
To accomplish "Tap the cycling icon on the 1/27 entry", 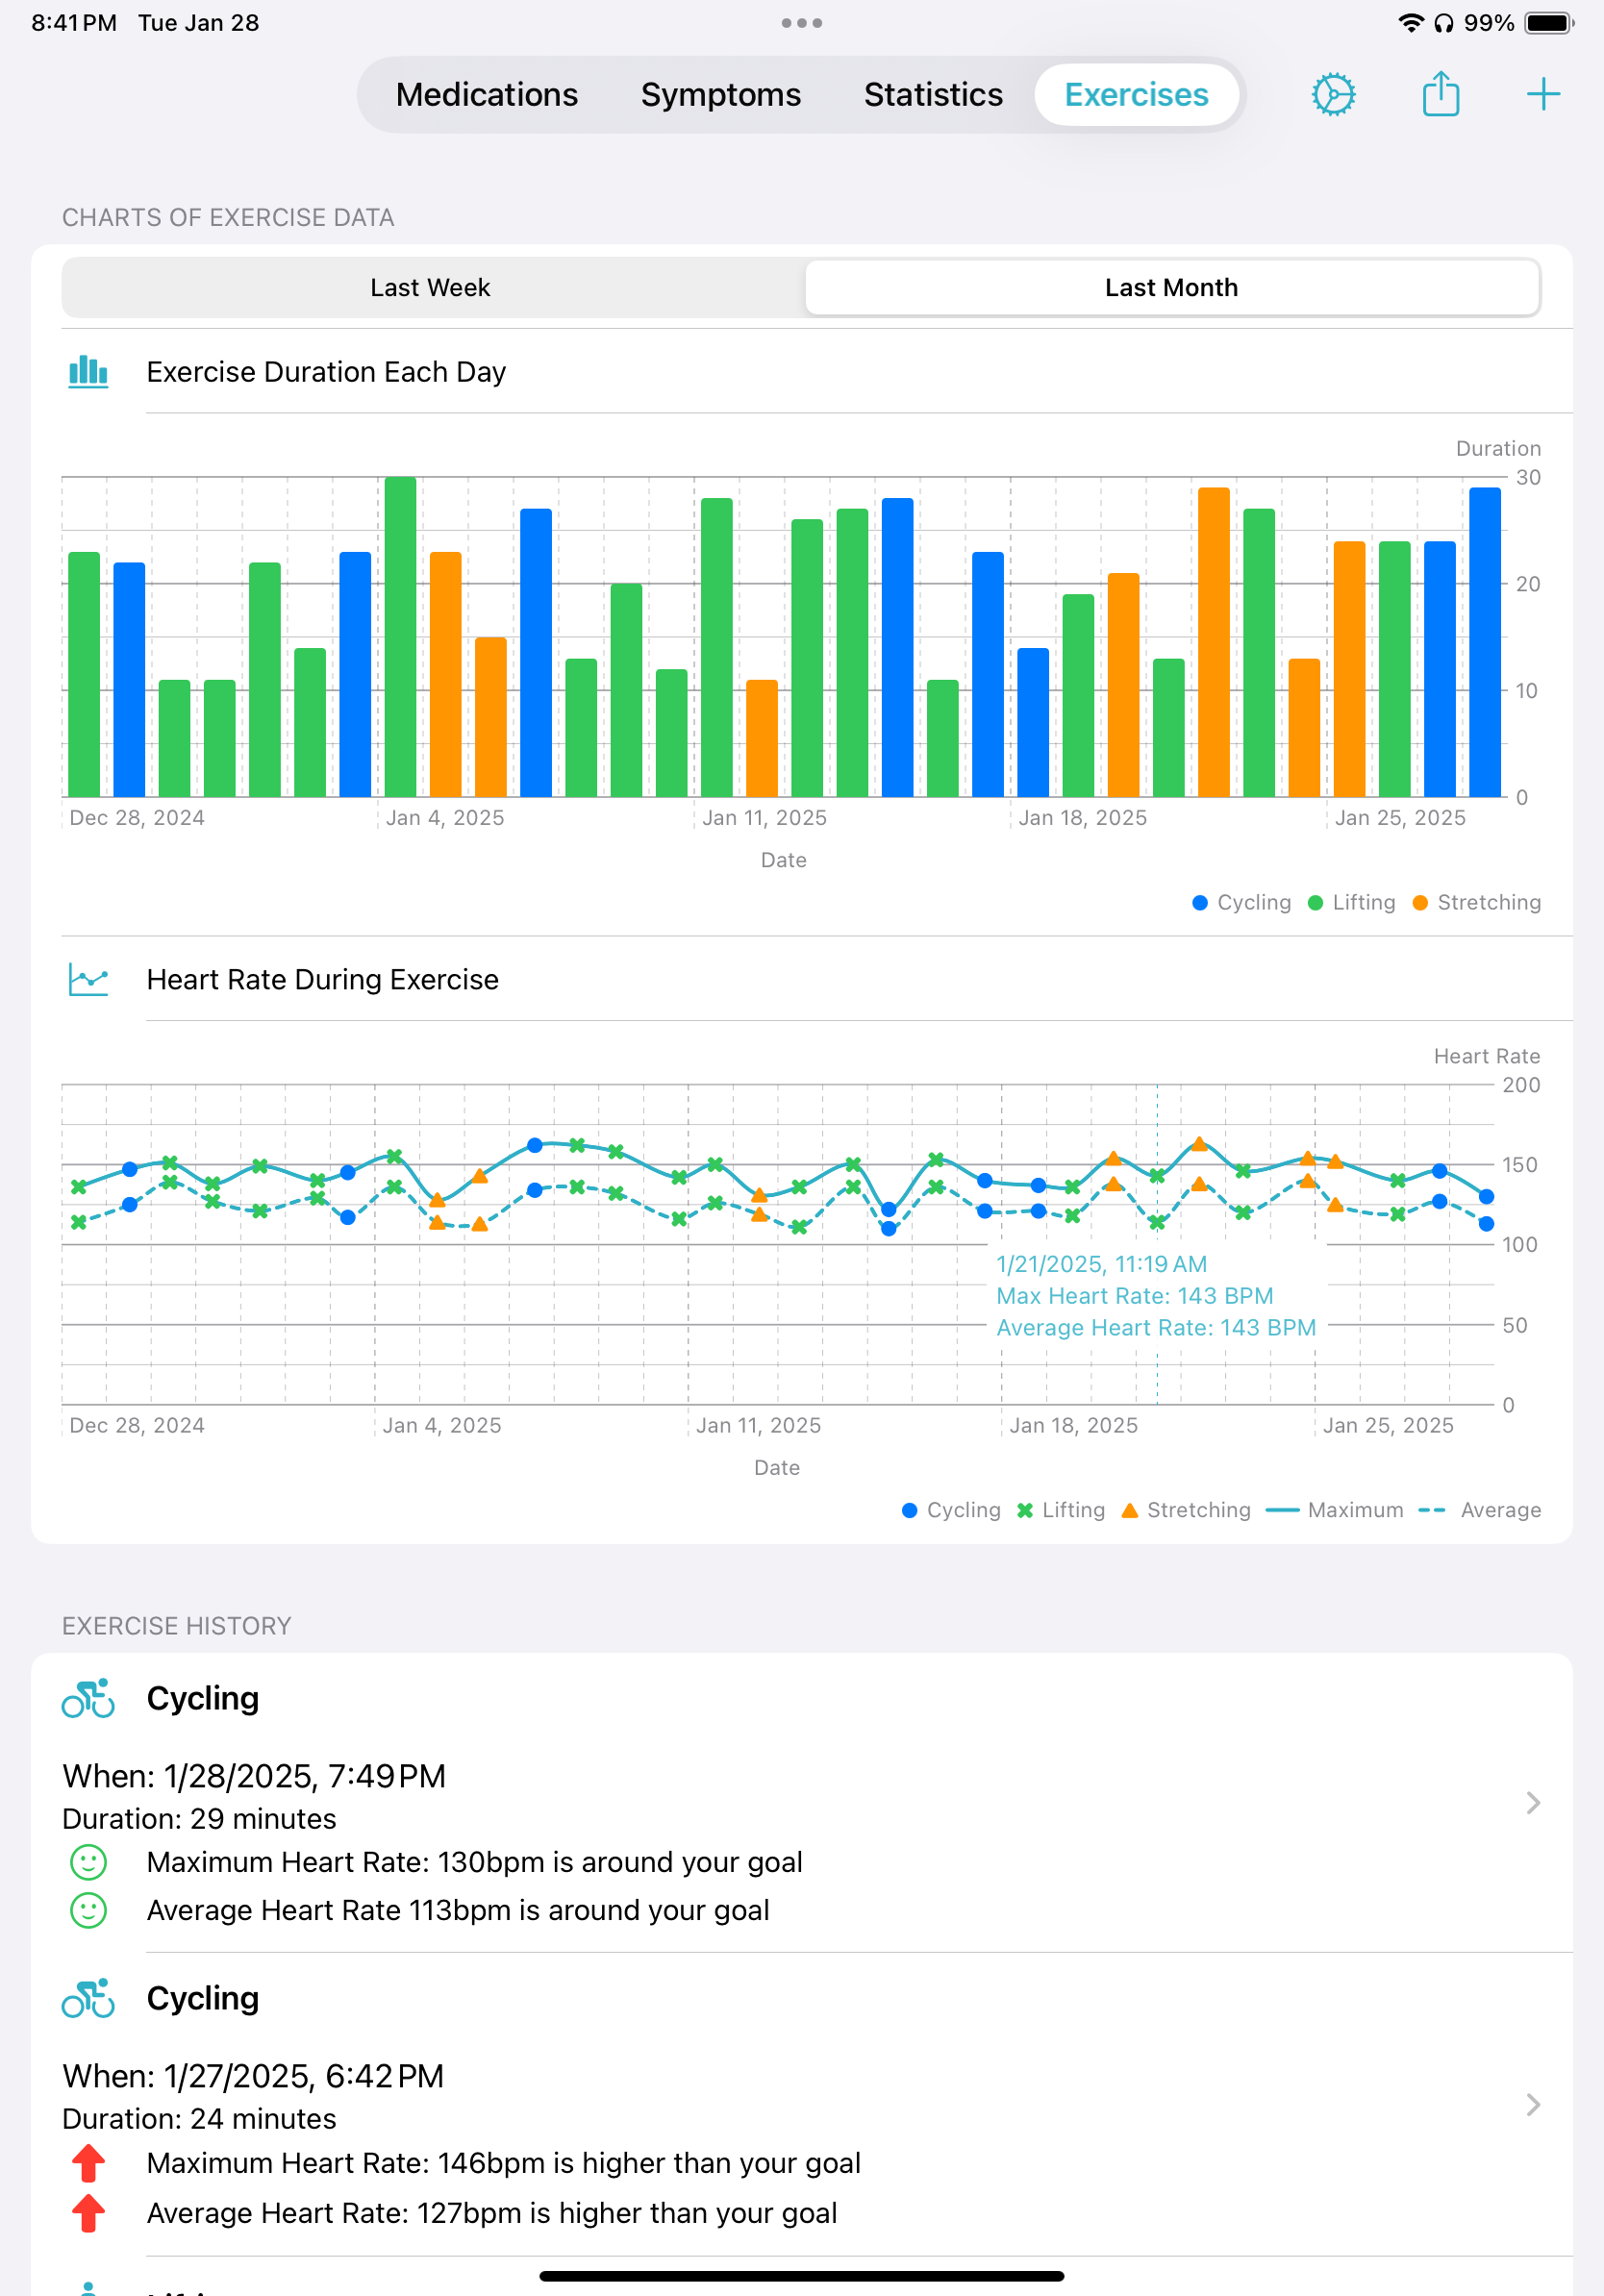I will 89,1998.
